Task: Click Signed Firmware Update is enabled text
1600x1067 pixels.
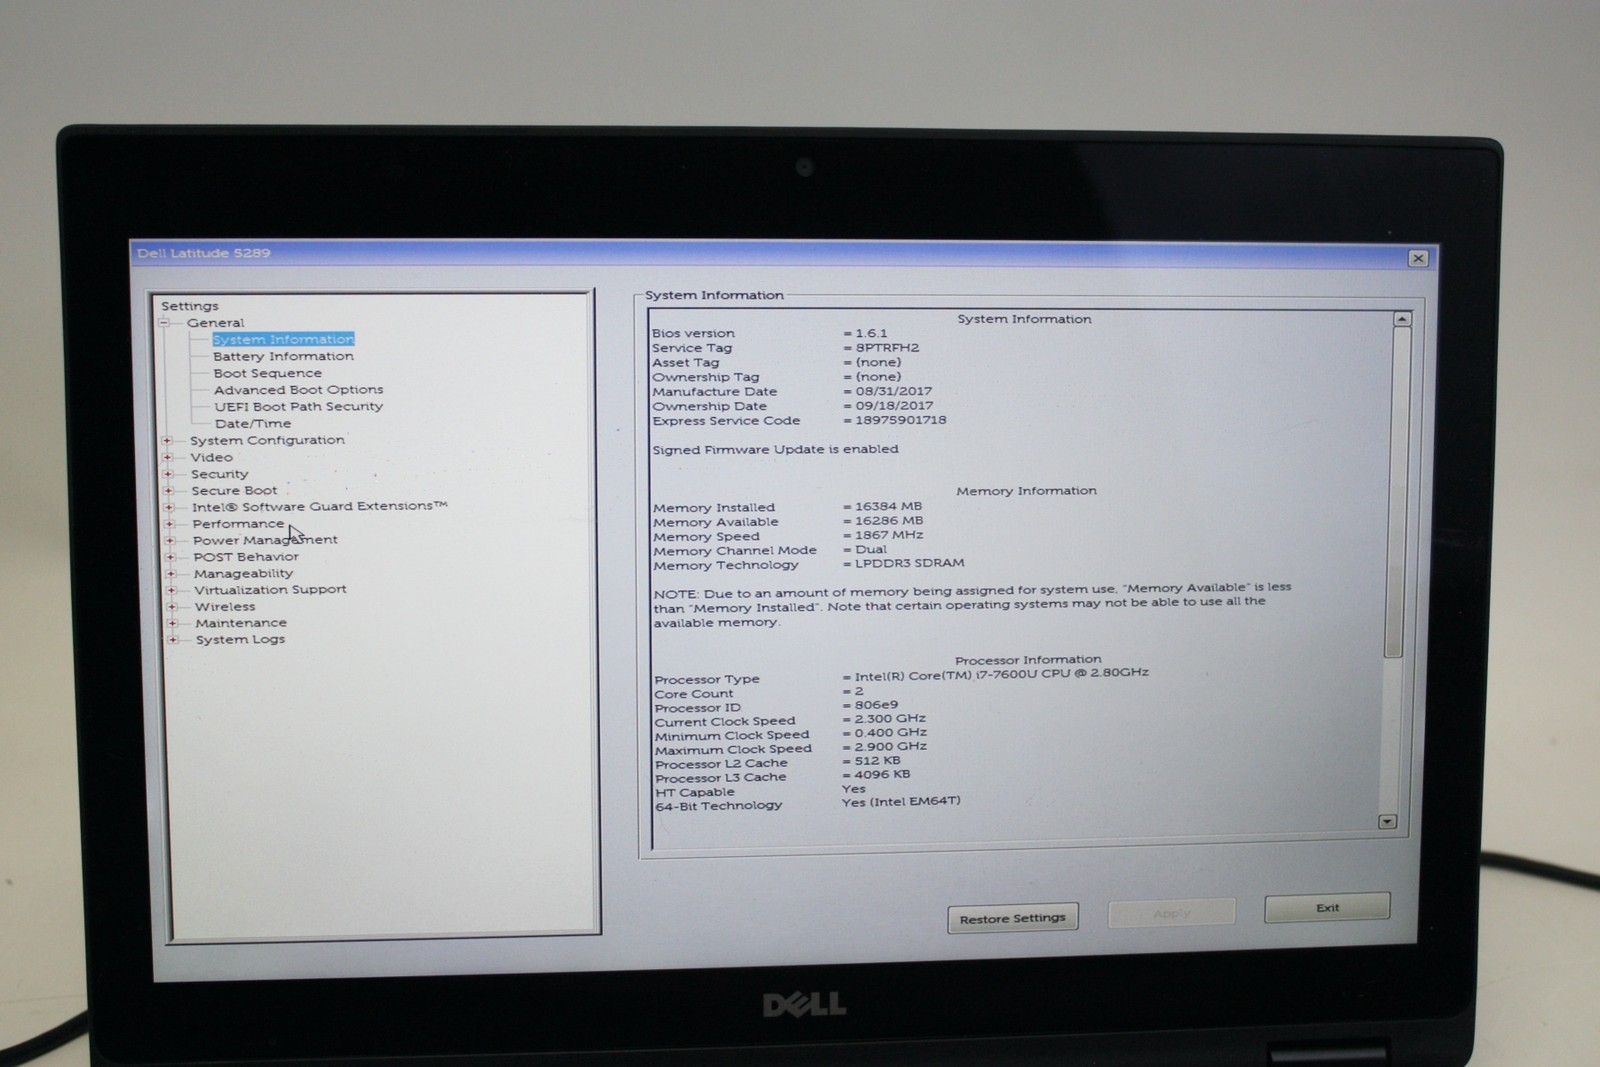Action: click(775, 450)
